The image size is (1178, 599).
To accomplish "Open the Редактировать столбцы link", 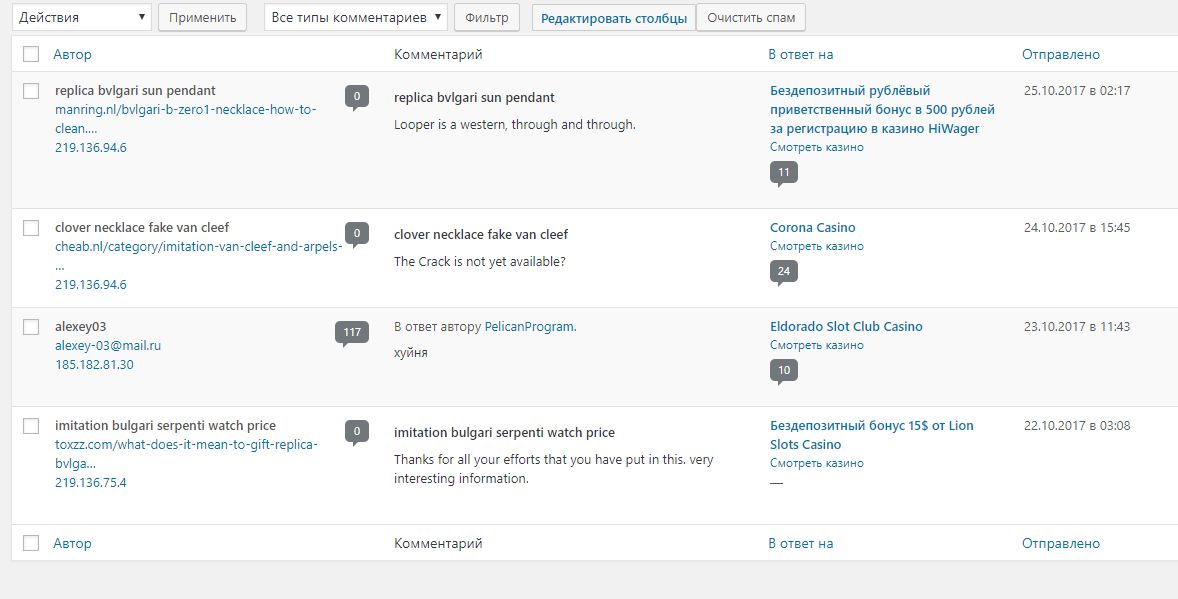I will (614, 18).
